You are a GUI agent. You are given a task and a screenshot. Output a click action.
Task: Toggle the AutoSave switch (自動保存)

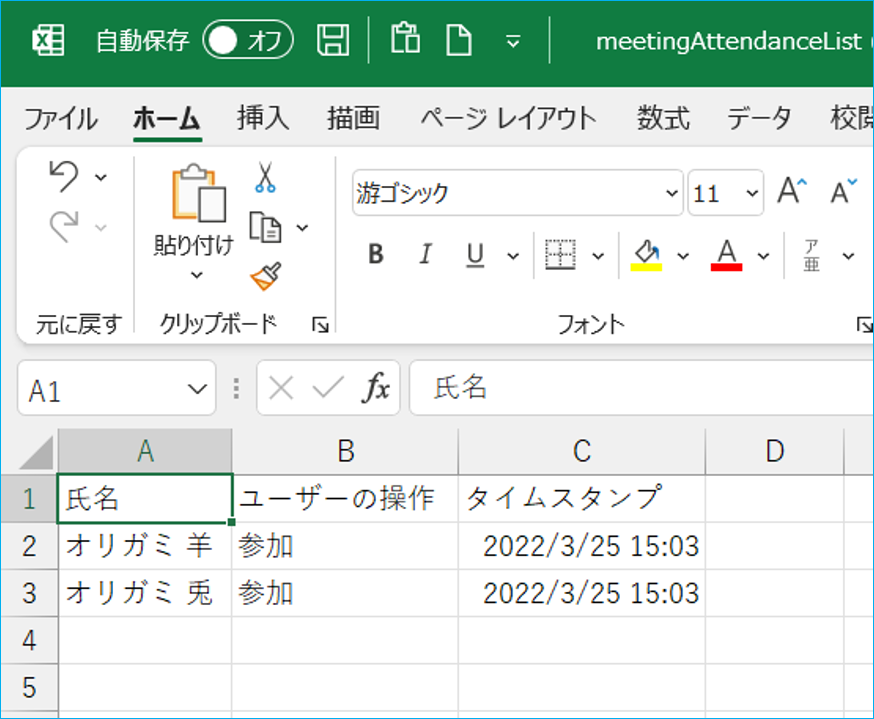click(x=247, y=40)
